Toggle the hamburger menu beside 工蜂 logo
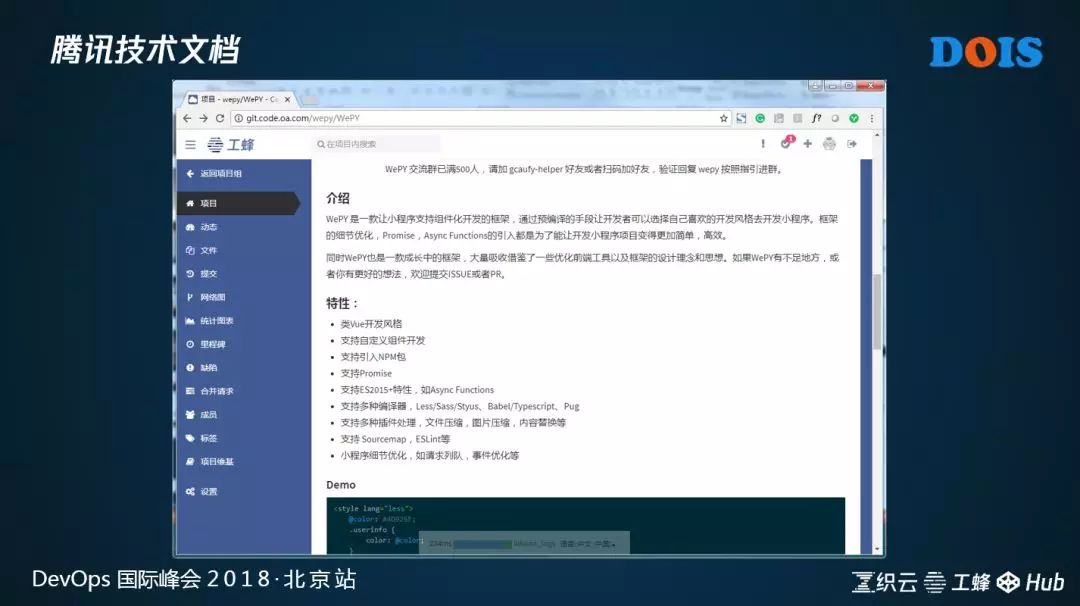Image resolution: width=1080 pixels, height=606 pixels. pyautogui.click(x=191, y=145)
